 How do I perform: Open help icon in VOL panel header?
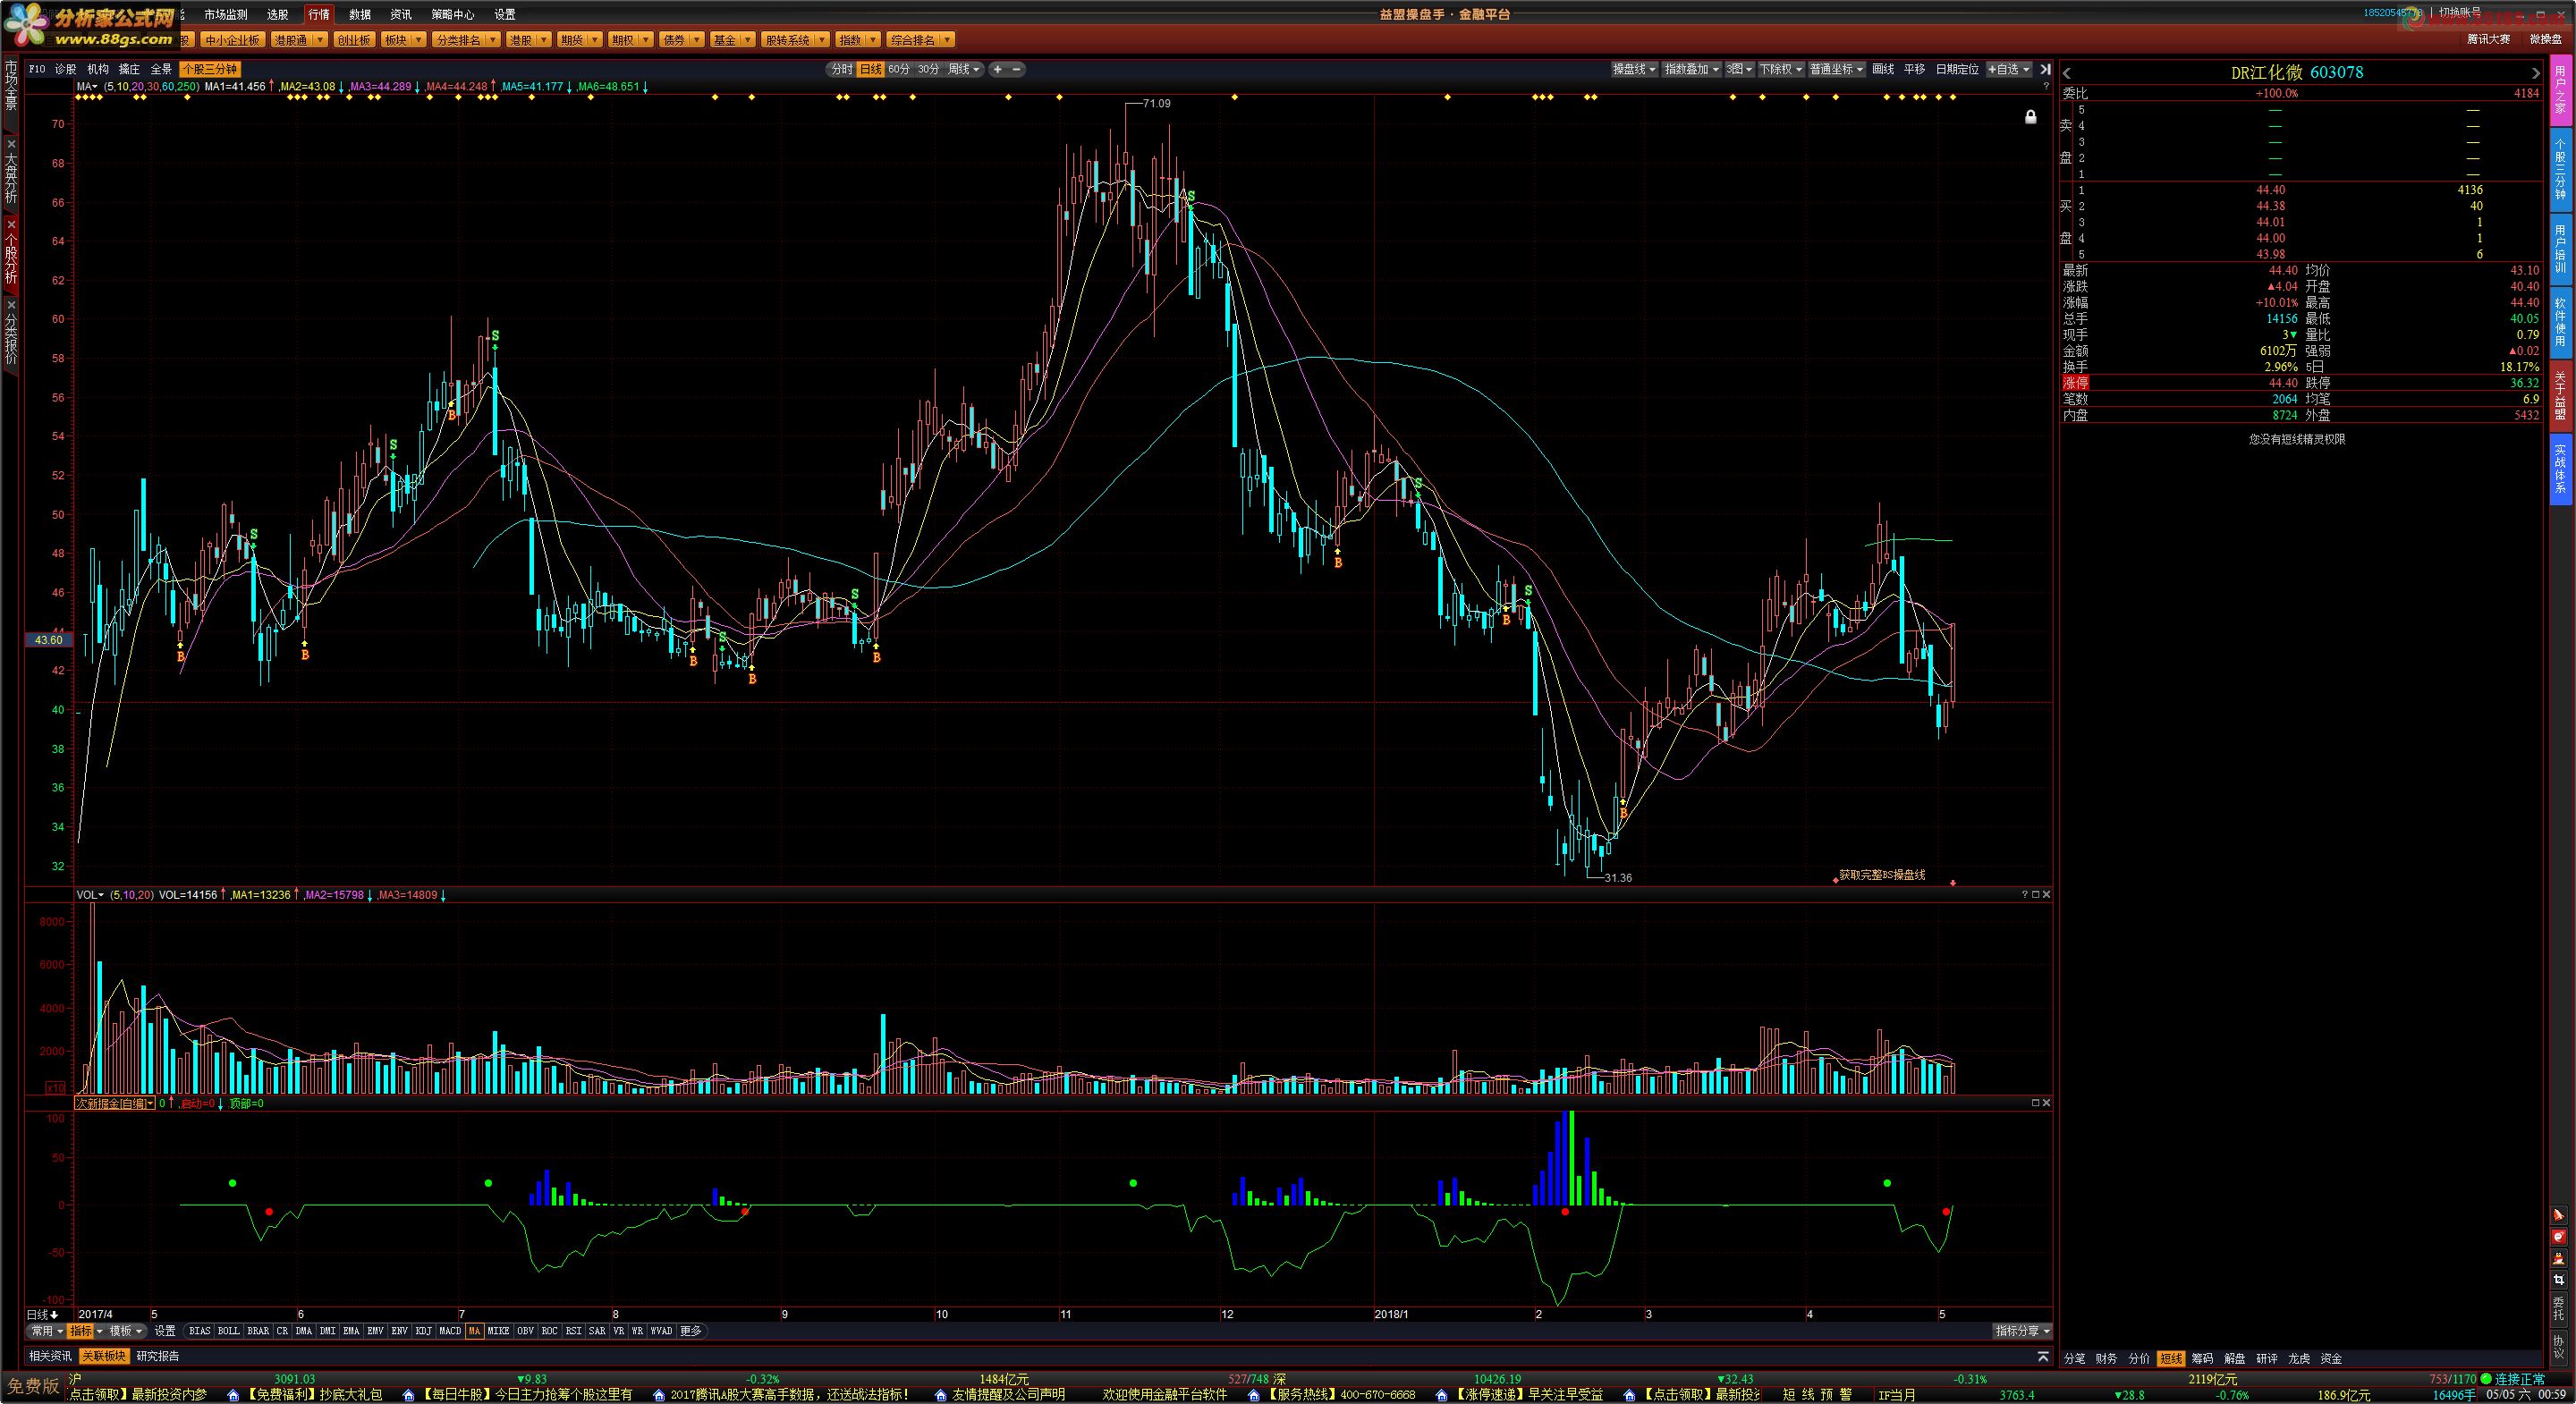[2024, 895]
